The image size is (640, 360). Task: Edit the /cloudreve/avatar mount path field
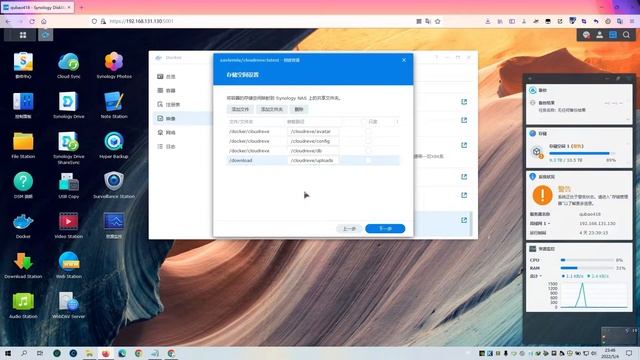point(313,131)
